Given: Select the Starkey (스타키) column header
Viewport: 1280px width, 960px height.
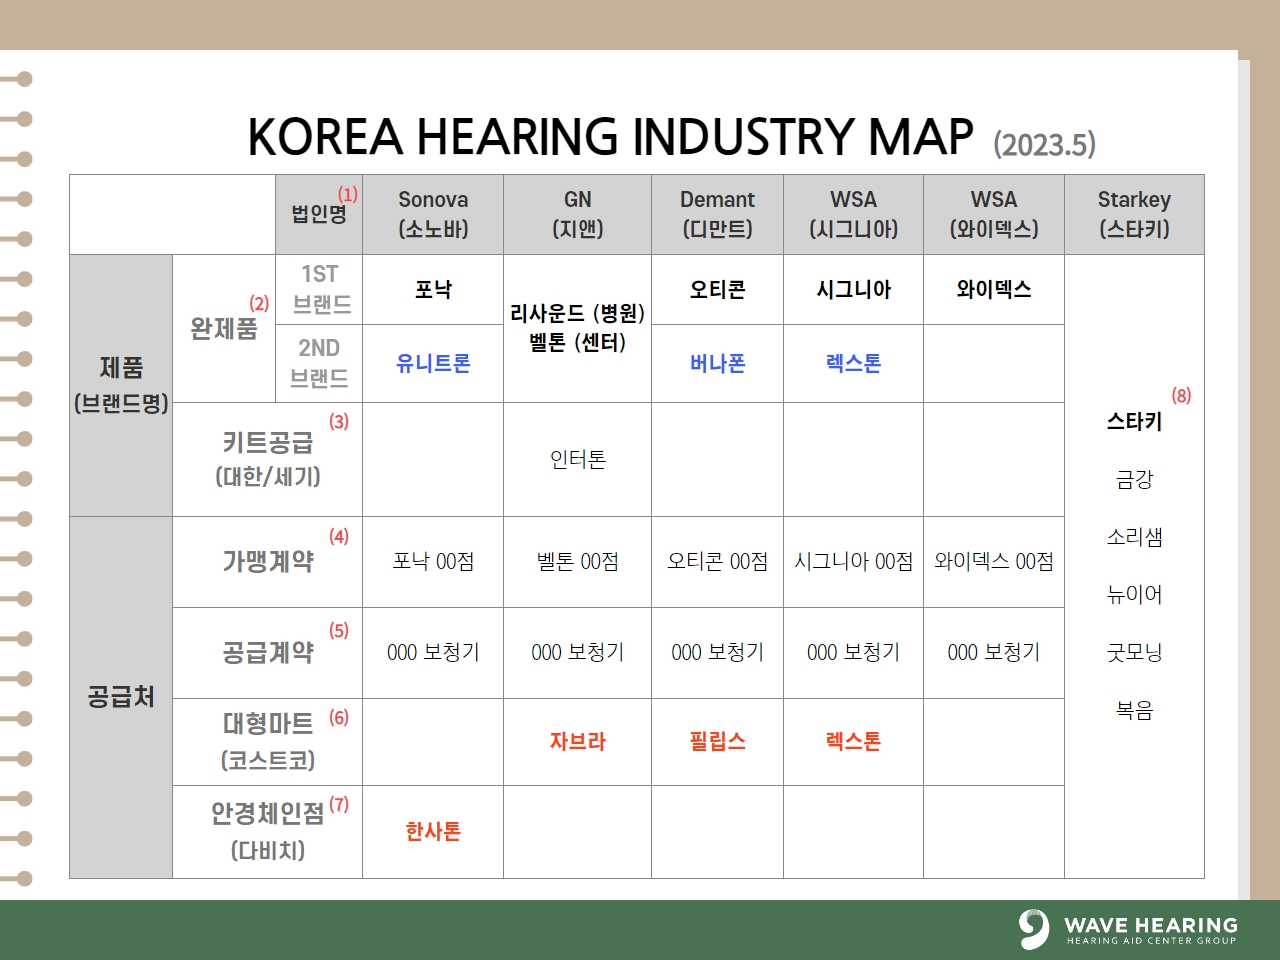Looking at the screenshot, I should [1134, 214].
